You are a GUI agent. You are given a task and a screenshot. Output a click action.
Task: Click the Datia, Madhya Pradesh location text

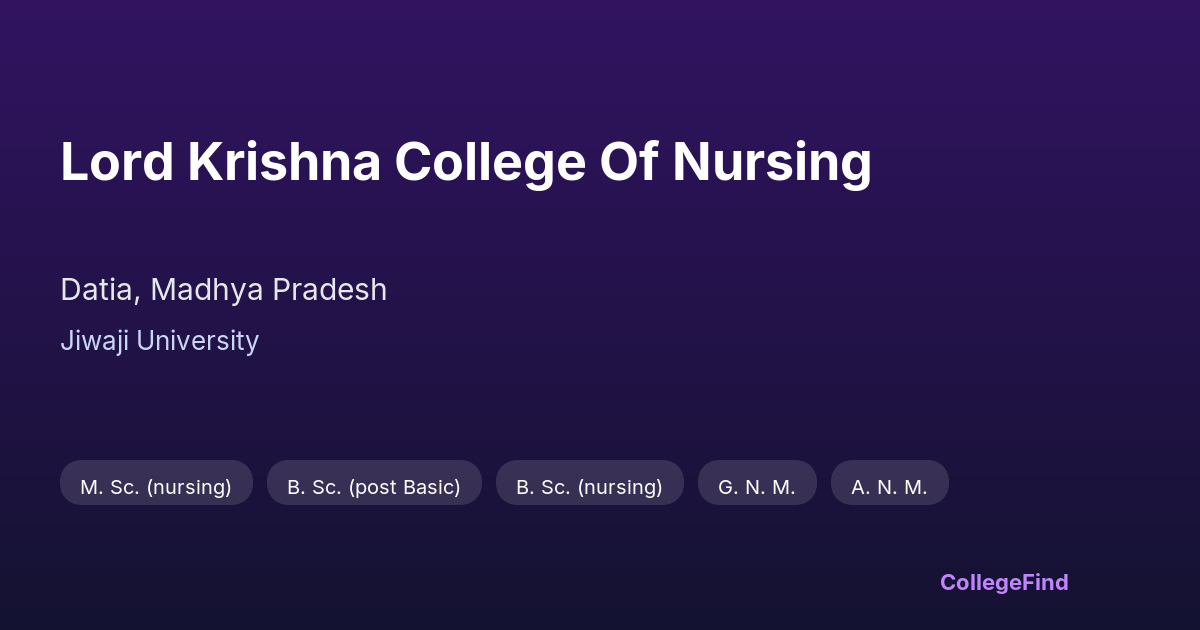click(x=223, y=290)
